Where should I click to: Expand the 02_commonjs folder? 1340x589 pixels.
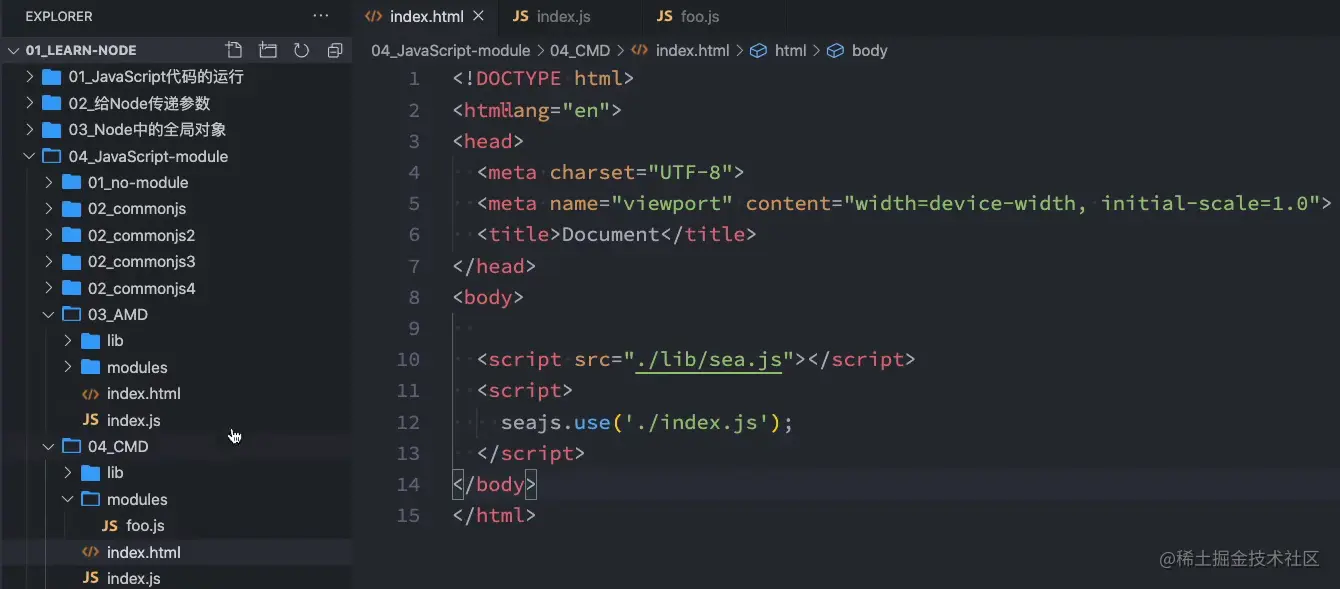tap(49, 209)
